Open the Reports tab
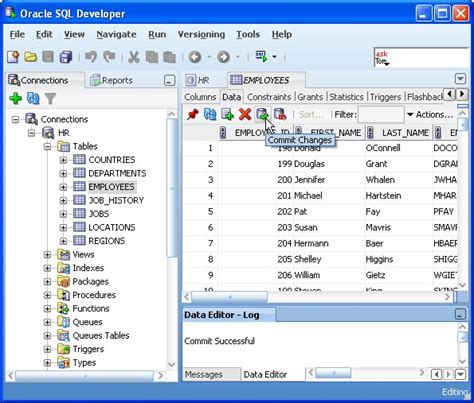This screenshot has height=403, width=474. (x=112, y=80)
